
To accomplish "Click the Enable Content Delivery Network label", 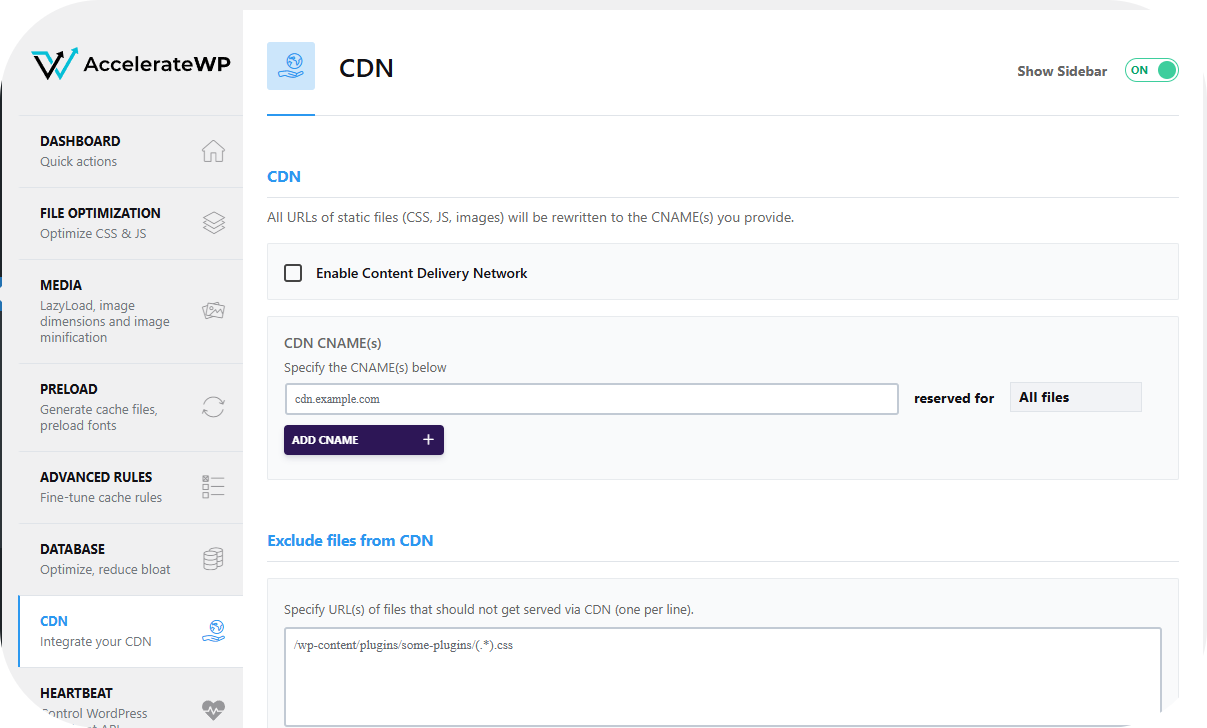I will (x=422, y=273).
